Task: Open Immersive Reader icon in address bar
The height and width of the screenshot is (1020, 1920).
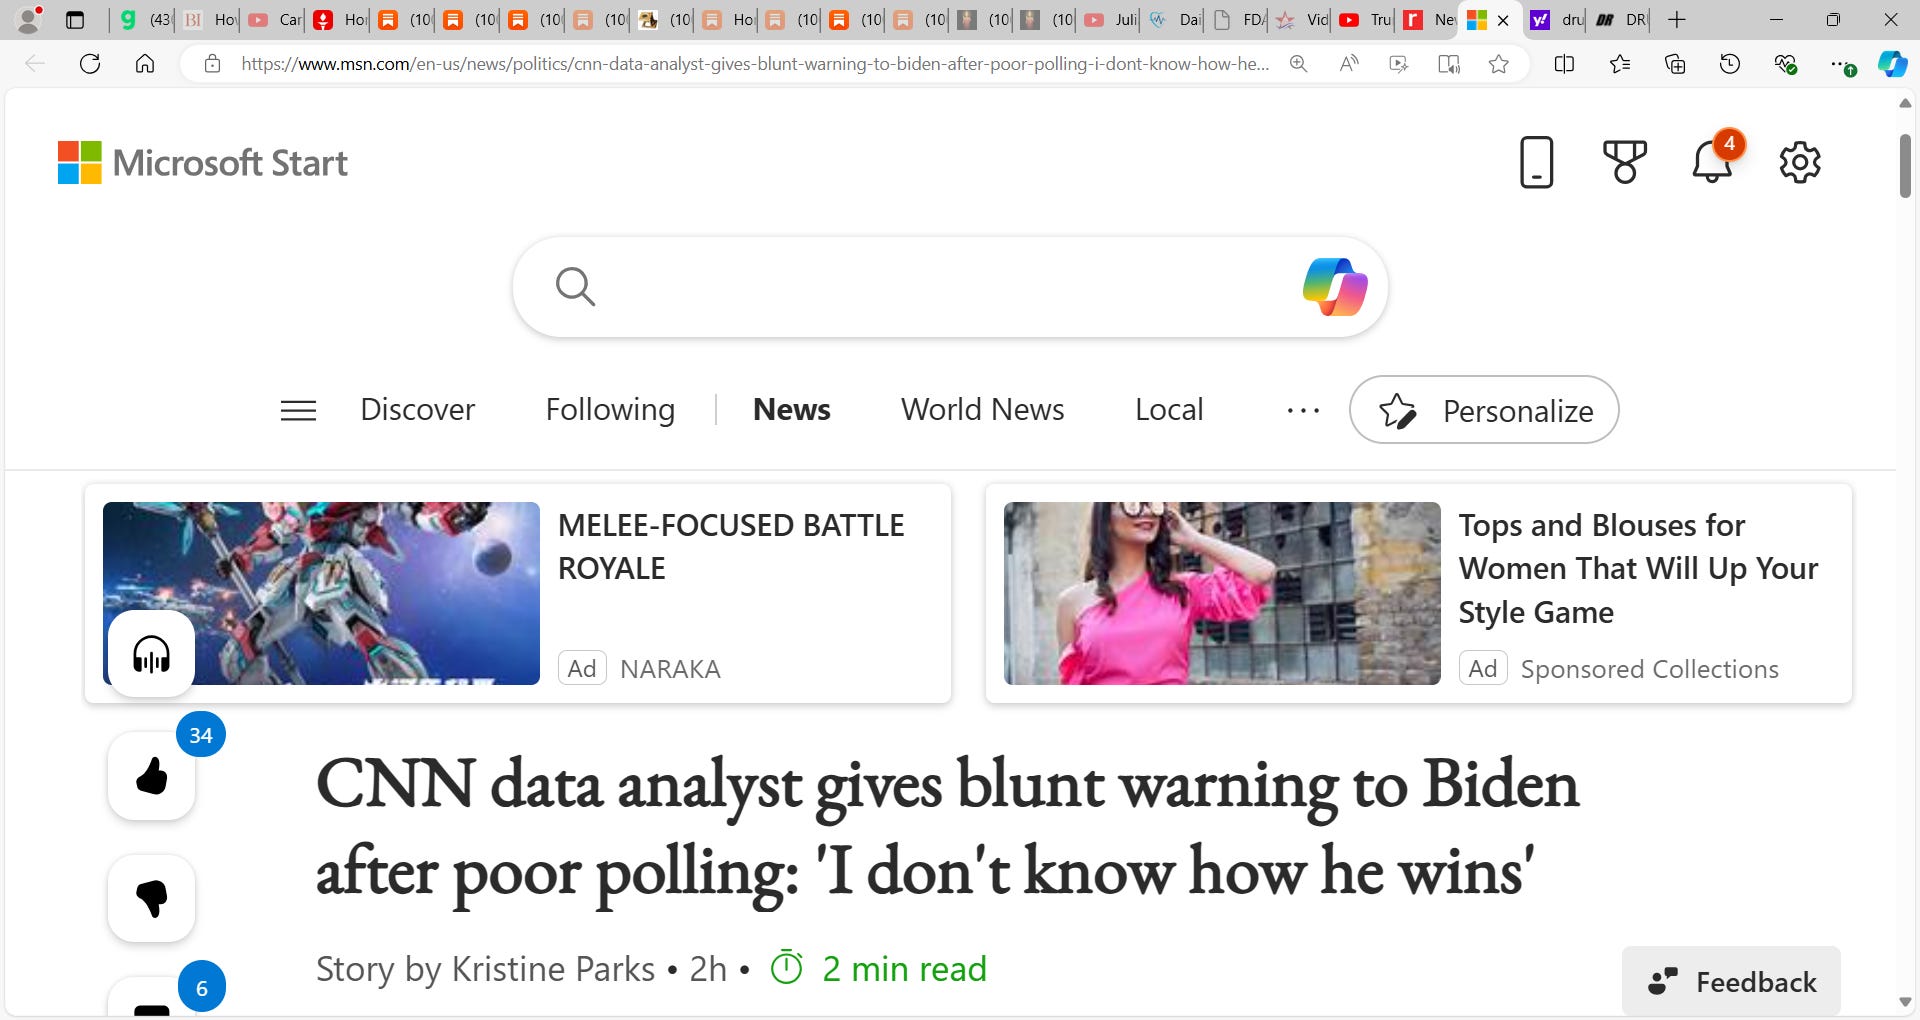Action: click(x=1448, y=64)
